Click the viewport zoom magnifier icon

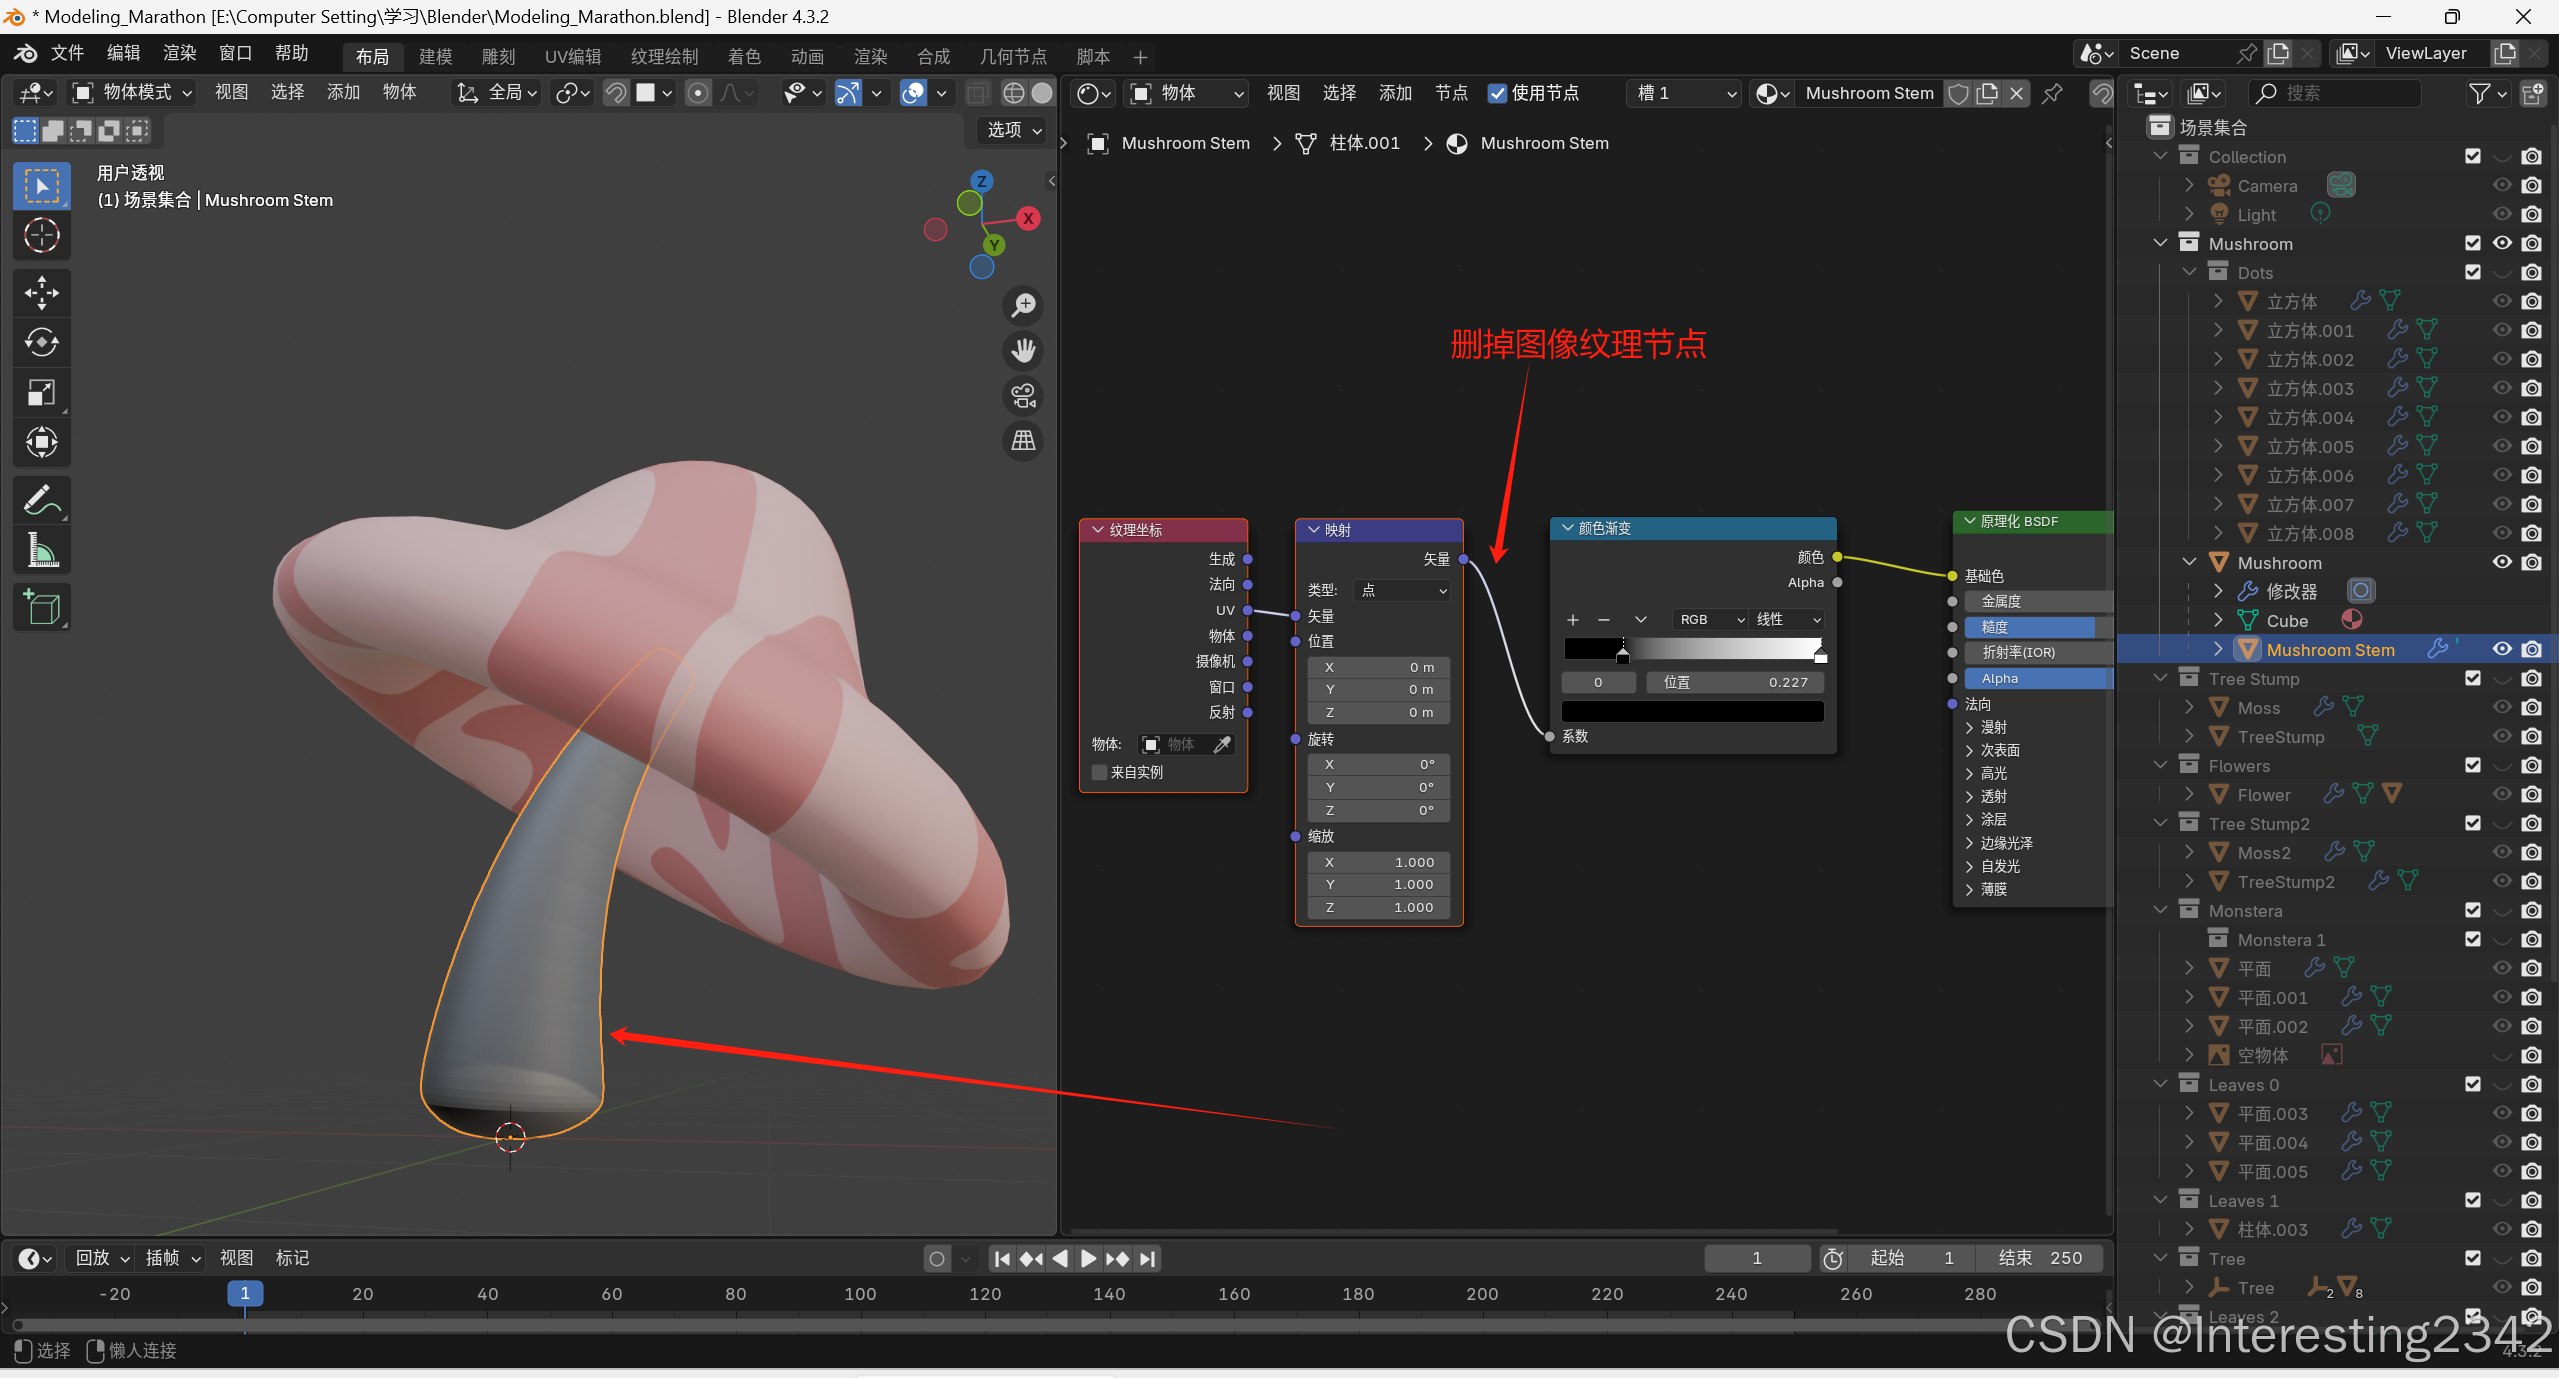point(1023,306)
